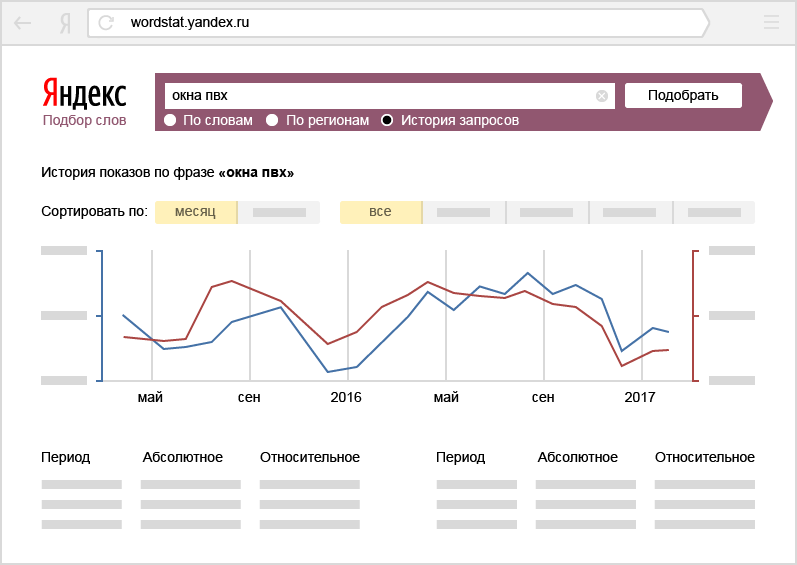Clear the search field with X icon
Screen dimensions: 797x565
[x=602, y=96]
